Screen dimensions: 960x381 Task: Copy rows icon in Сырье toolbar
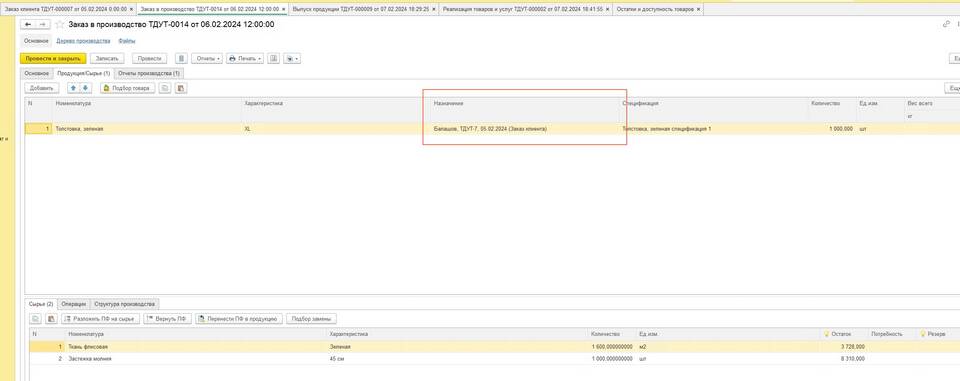click(x=36, y=319)
